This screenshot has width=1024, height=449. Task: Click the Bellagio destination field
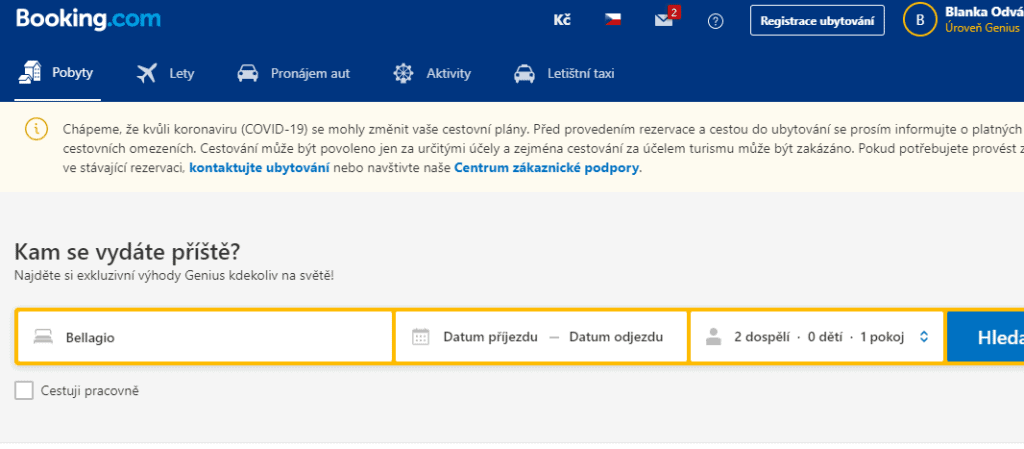(204, 337)
